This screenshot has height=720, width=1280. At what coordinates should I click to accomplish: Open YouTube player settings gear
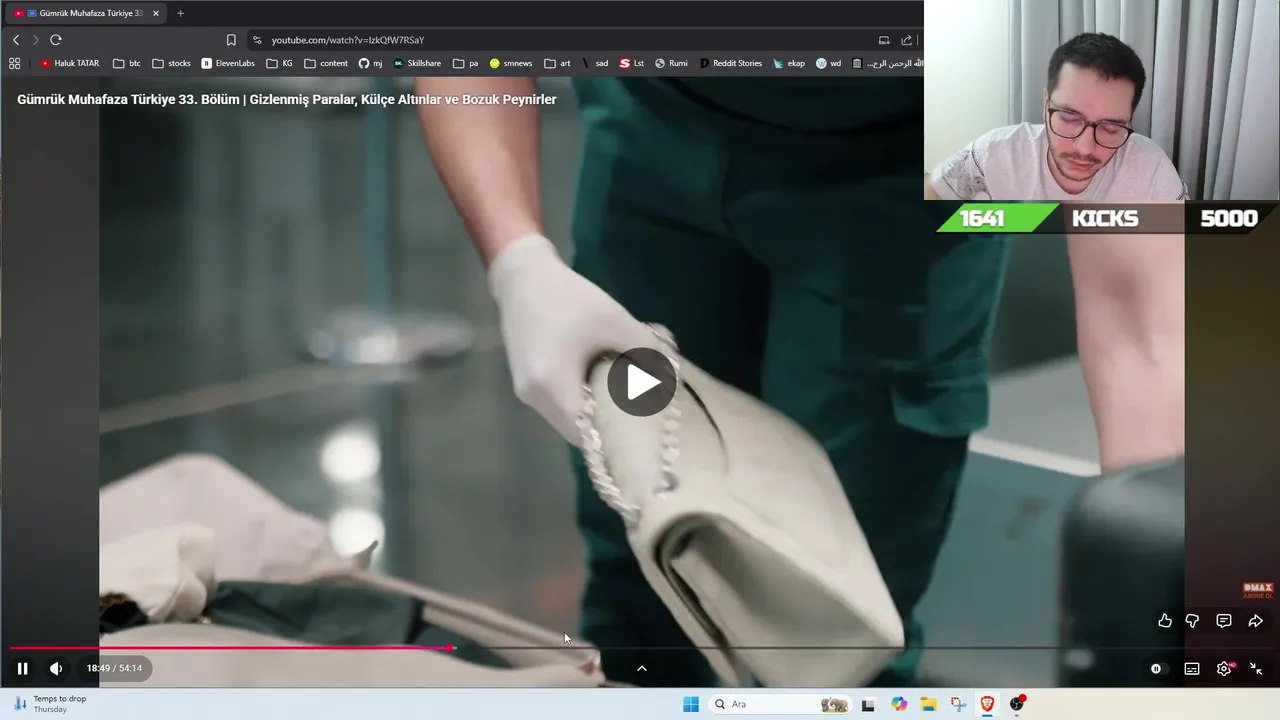coord(1224,669)
